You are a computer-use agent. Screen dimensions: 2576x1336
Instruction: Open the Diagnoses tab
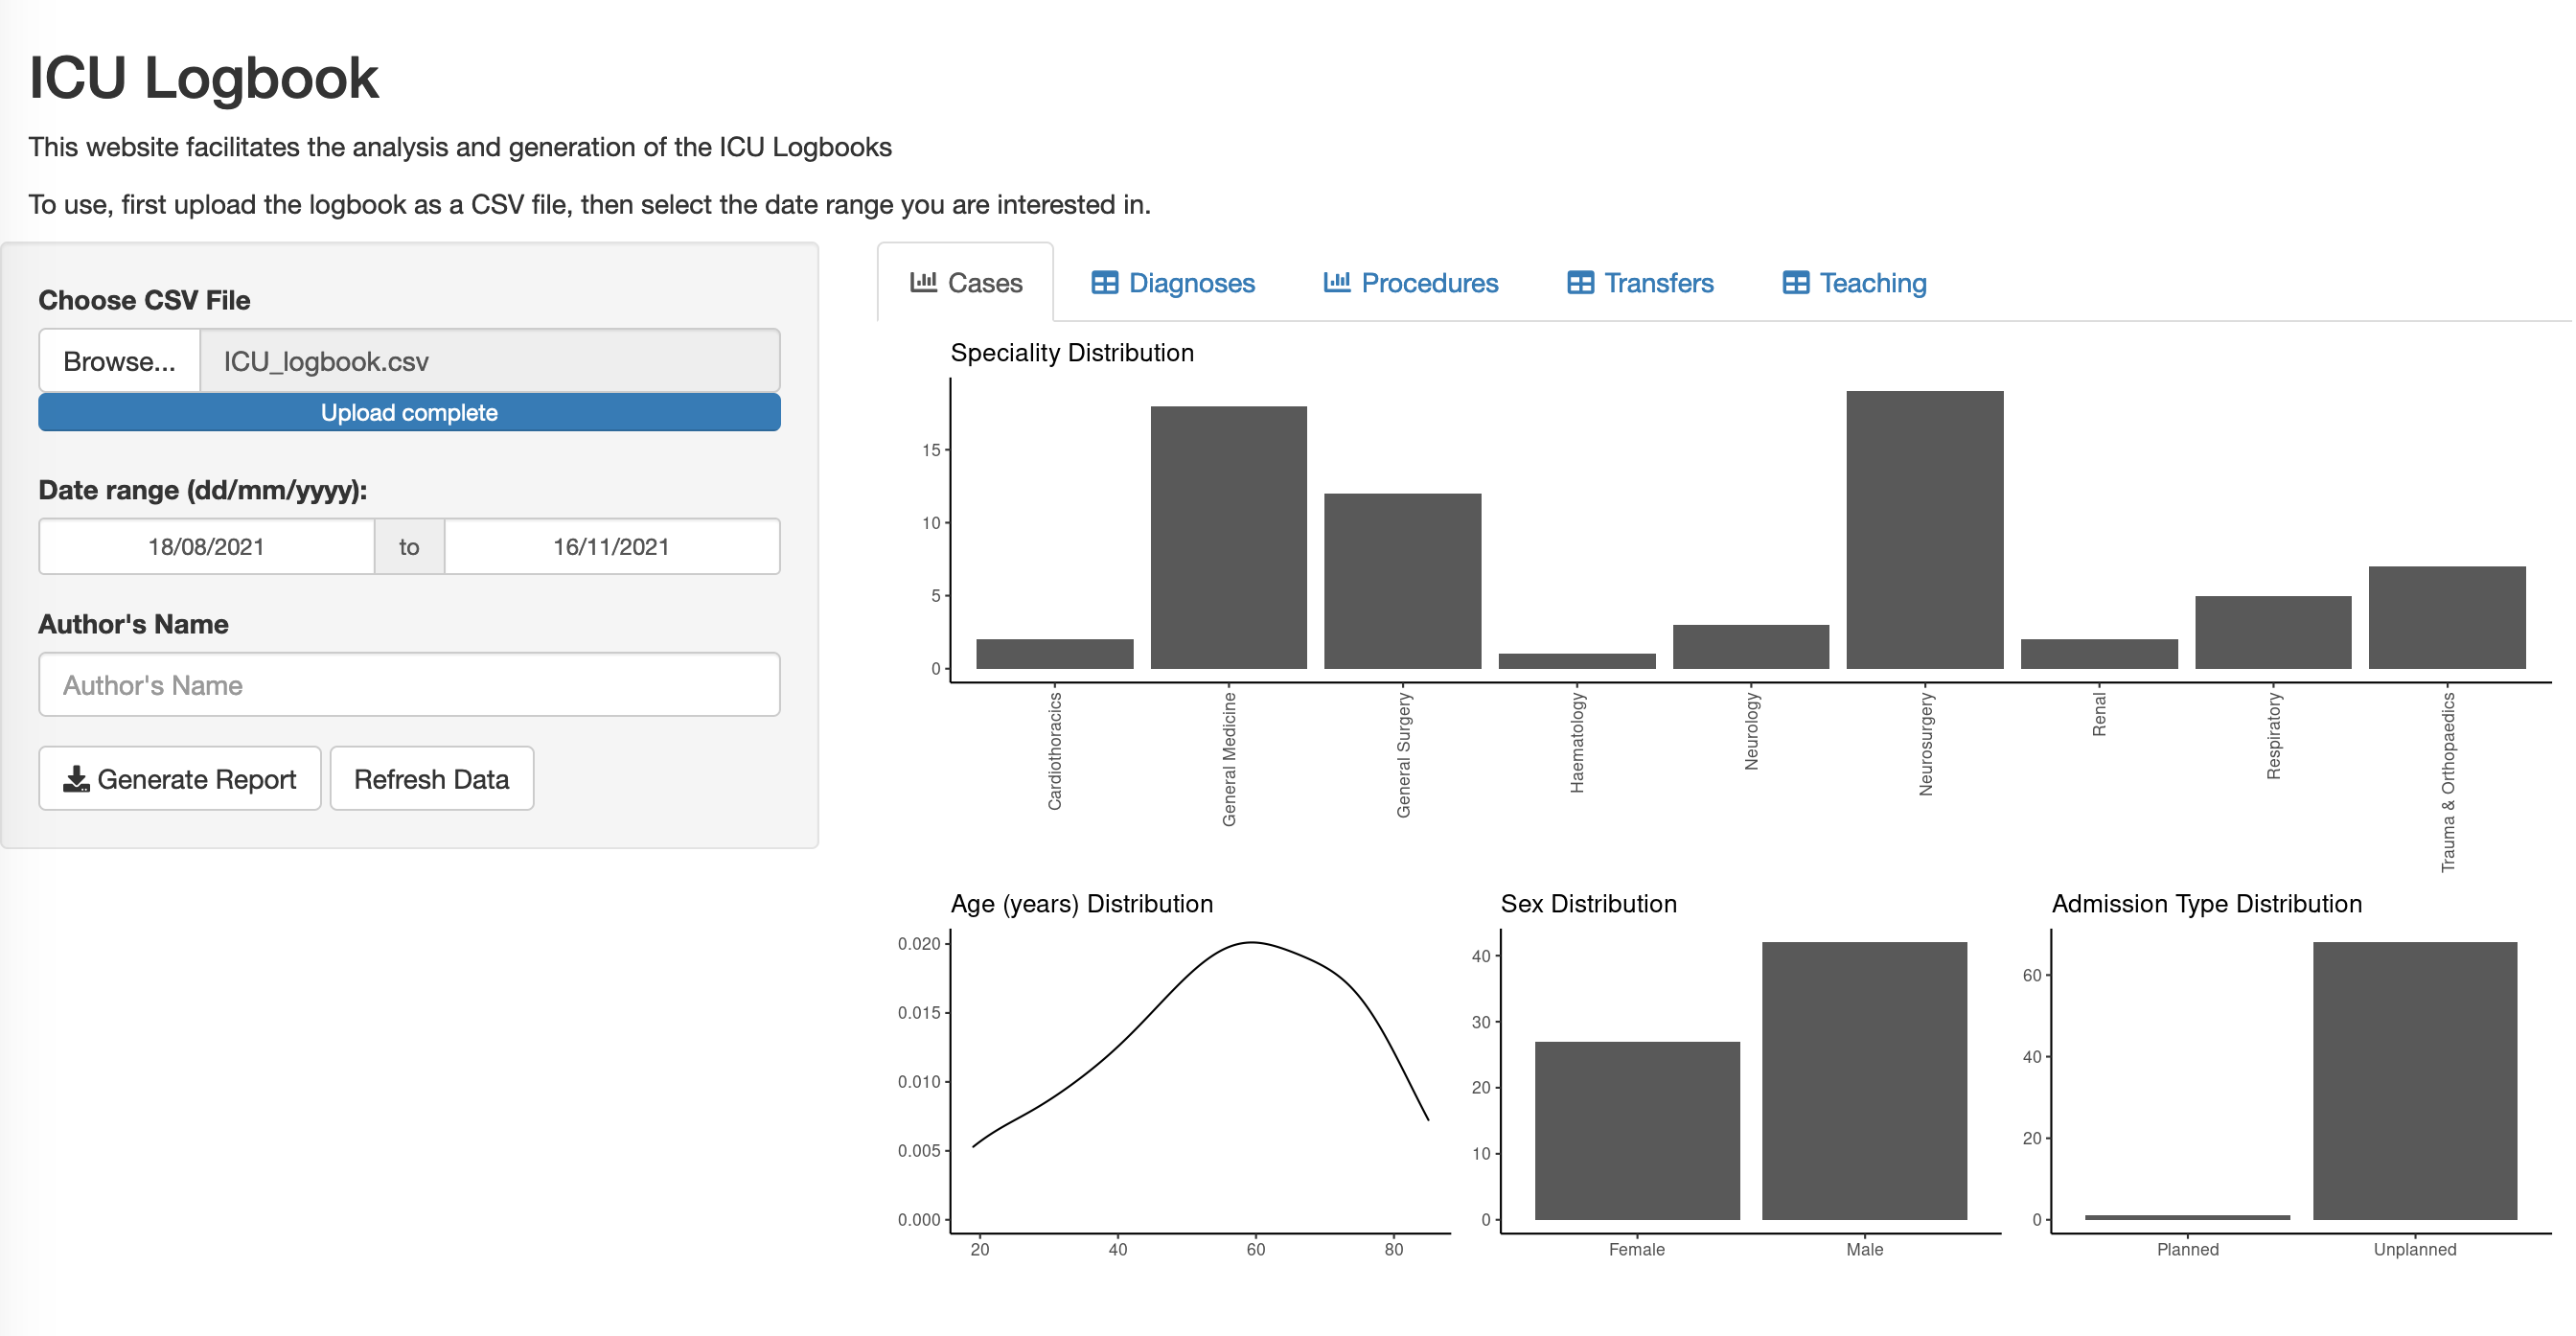(x=1190, y=283)
